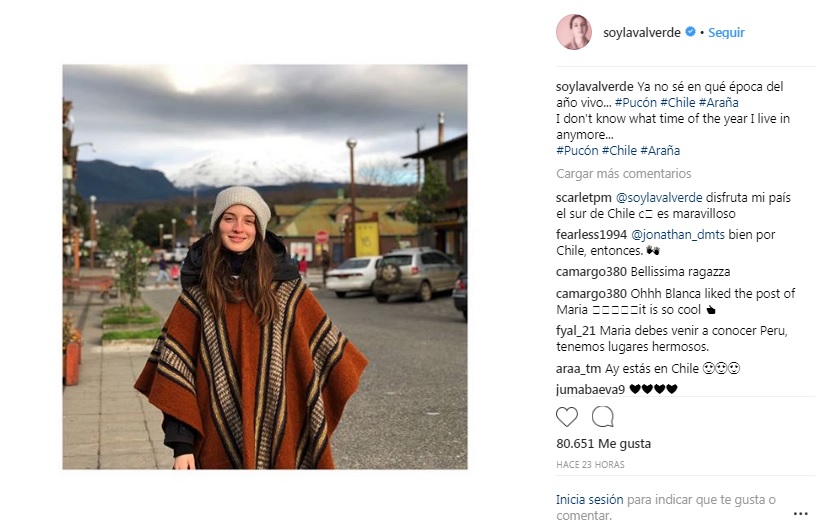
Task: Open the @jonathan_dmts mention
Action: 678,235
